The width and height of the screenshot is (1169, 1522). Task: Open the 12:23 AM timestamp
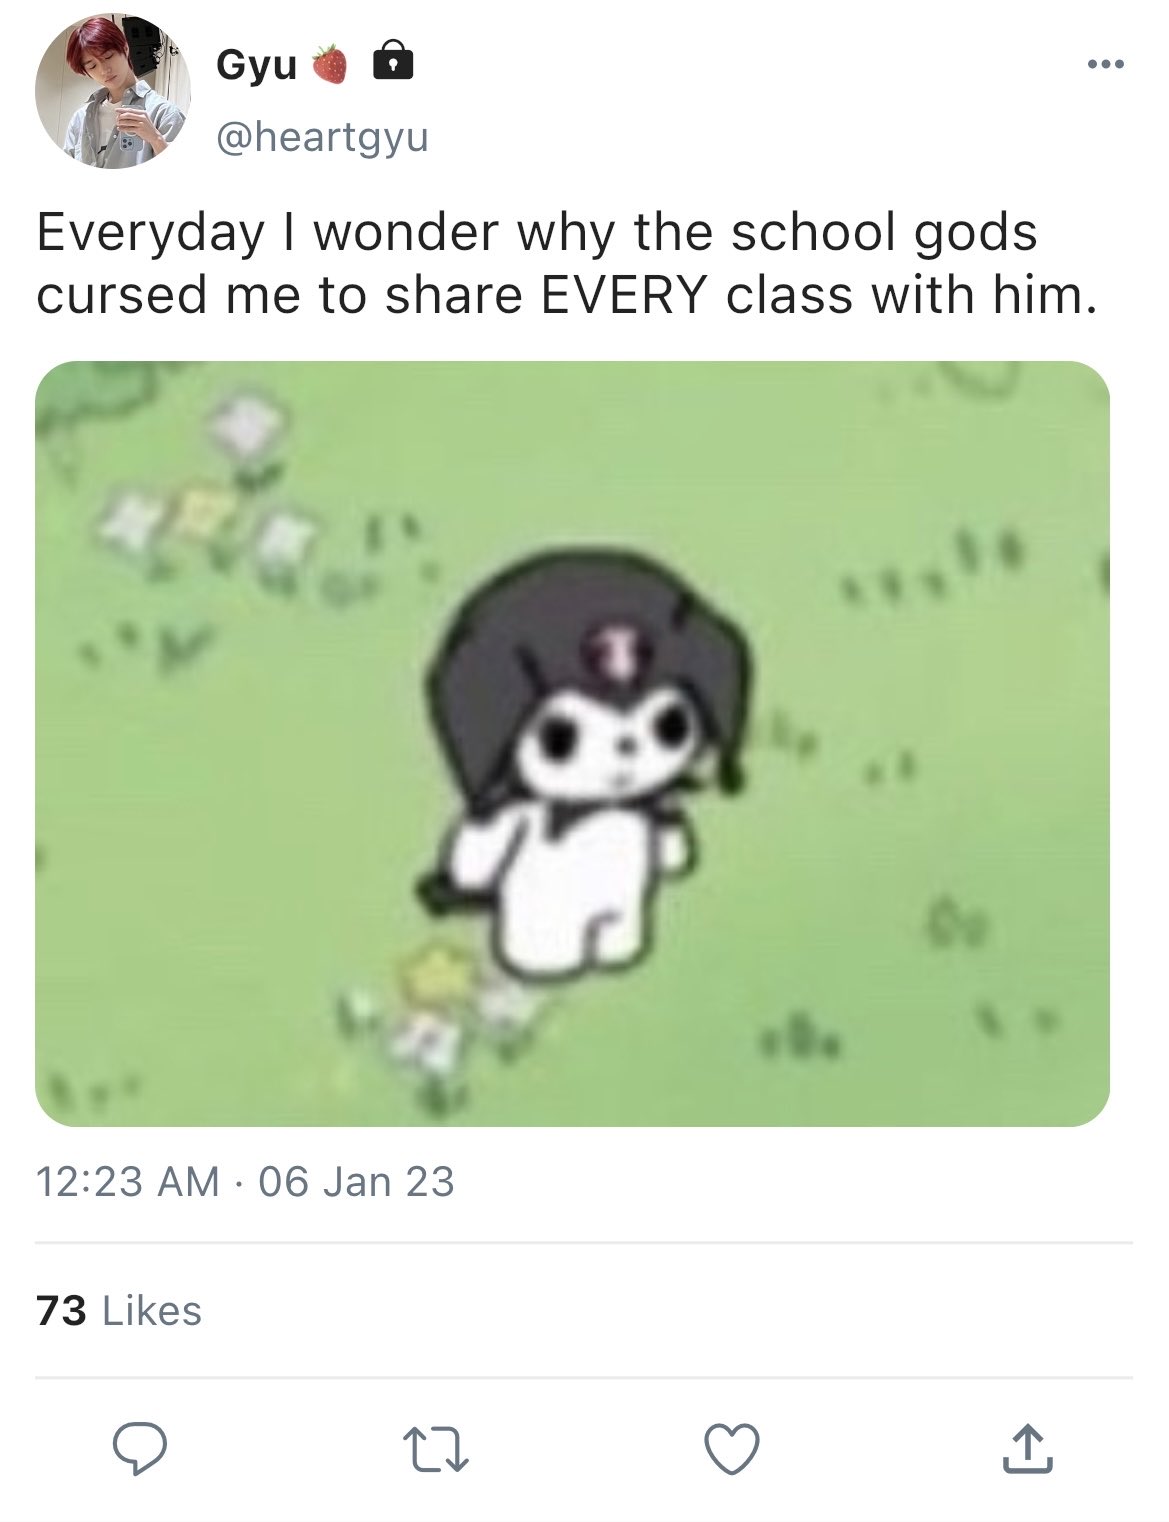click(x=128, y=1182)
